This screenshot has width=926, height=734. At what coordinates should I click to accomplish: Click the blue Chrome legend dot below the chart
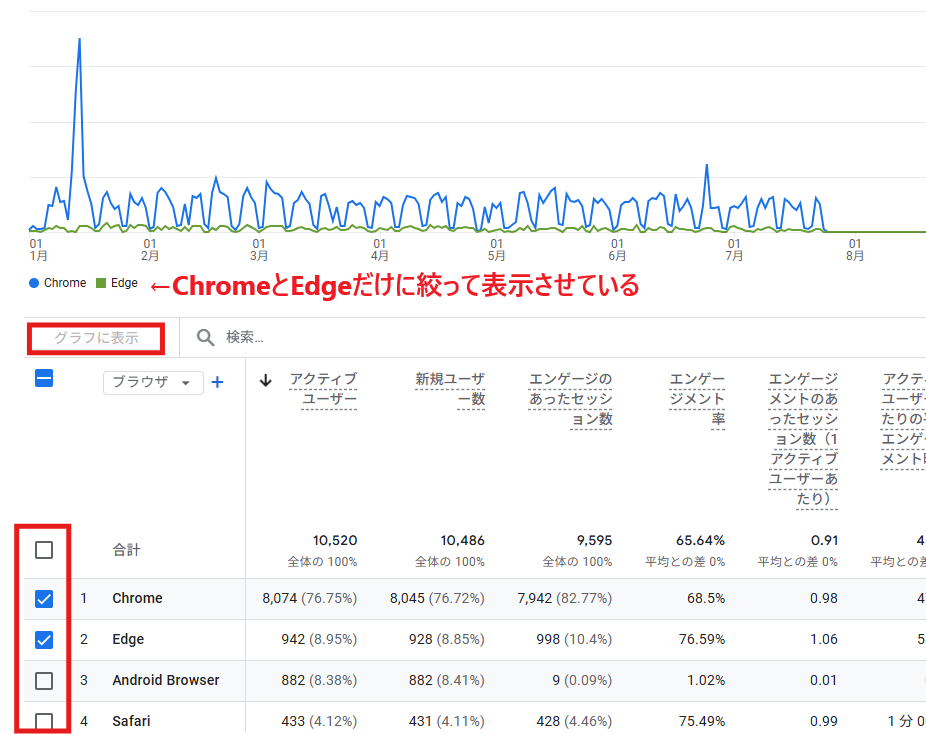pos(31,283)
